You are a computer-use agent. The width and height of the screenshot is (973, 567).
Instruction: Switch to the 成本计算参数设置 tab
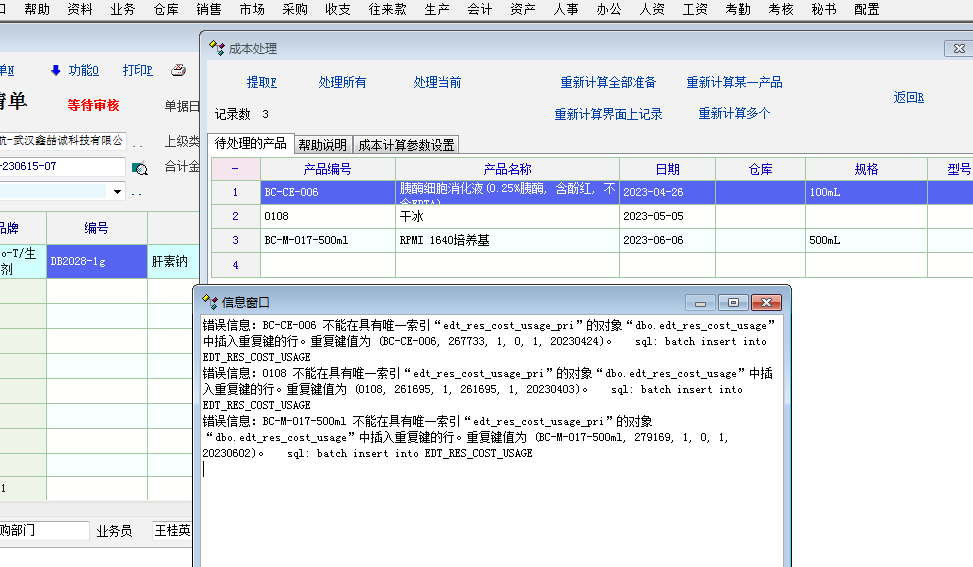tap(407, 145)
